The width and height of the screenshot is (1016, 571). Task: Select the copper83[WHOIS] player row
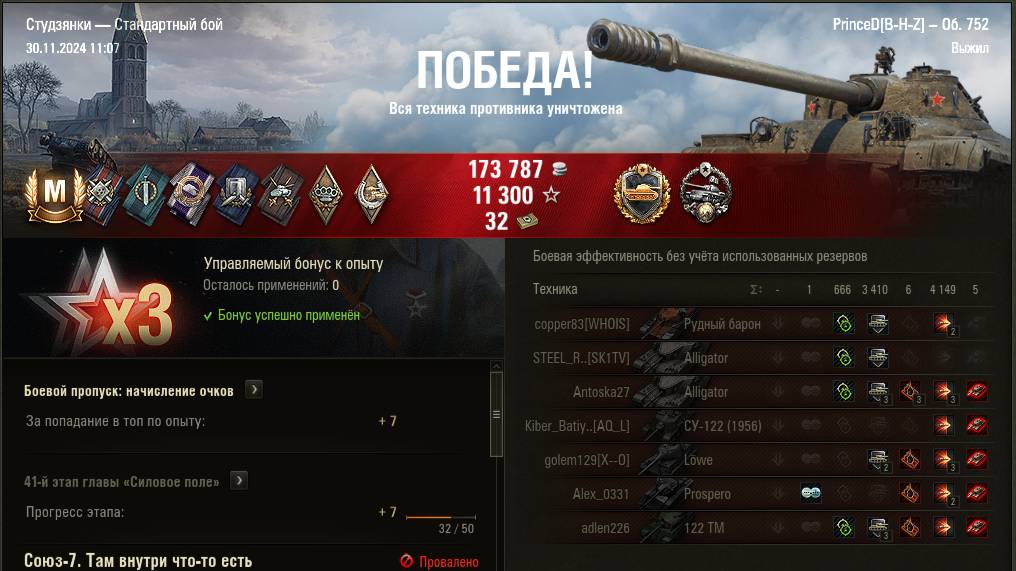(759, 323)
